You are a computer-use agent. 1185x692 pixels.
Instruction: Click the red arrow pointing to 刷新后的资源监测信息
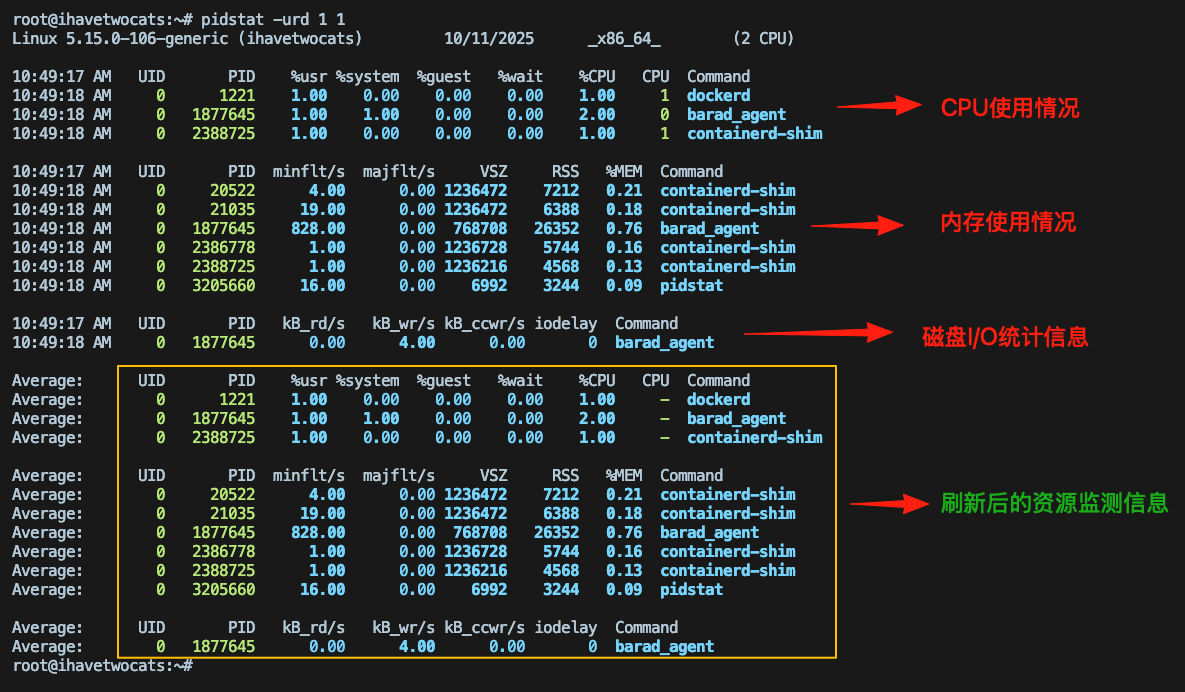tap(890, 505)
